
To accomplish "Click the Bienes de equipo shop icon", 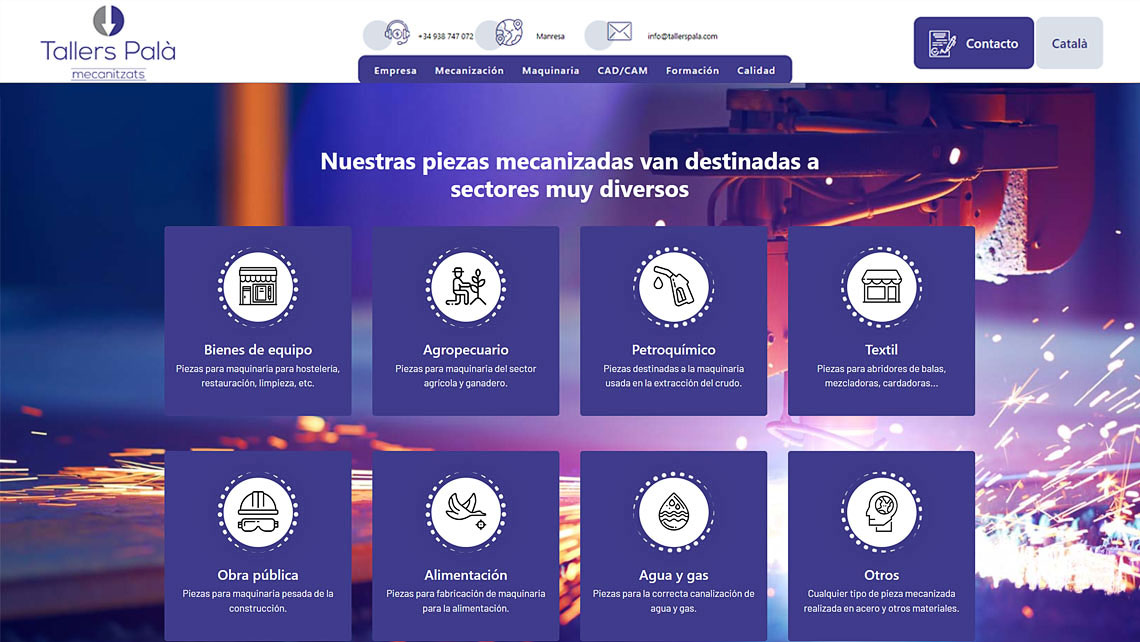I will point(258,287).
